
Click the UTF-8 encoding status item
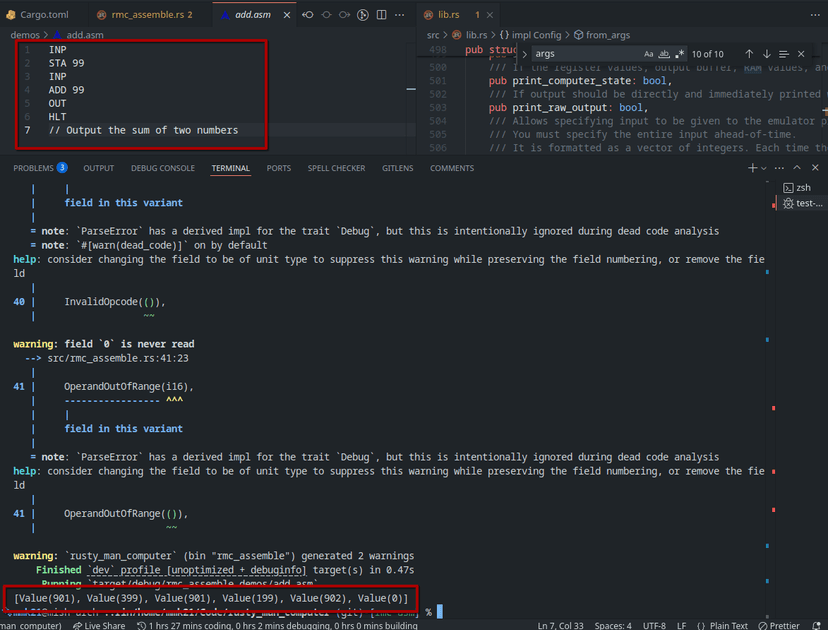[x=654, y=625]
